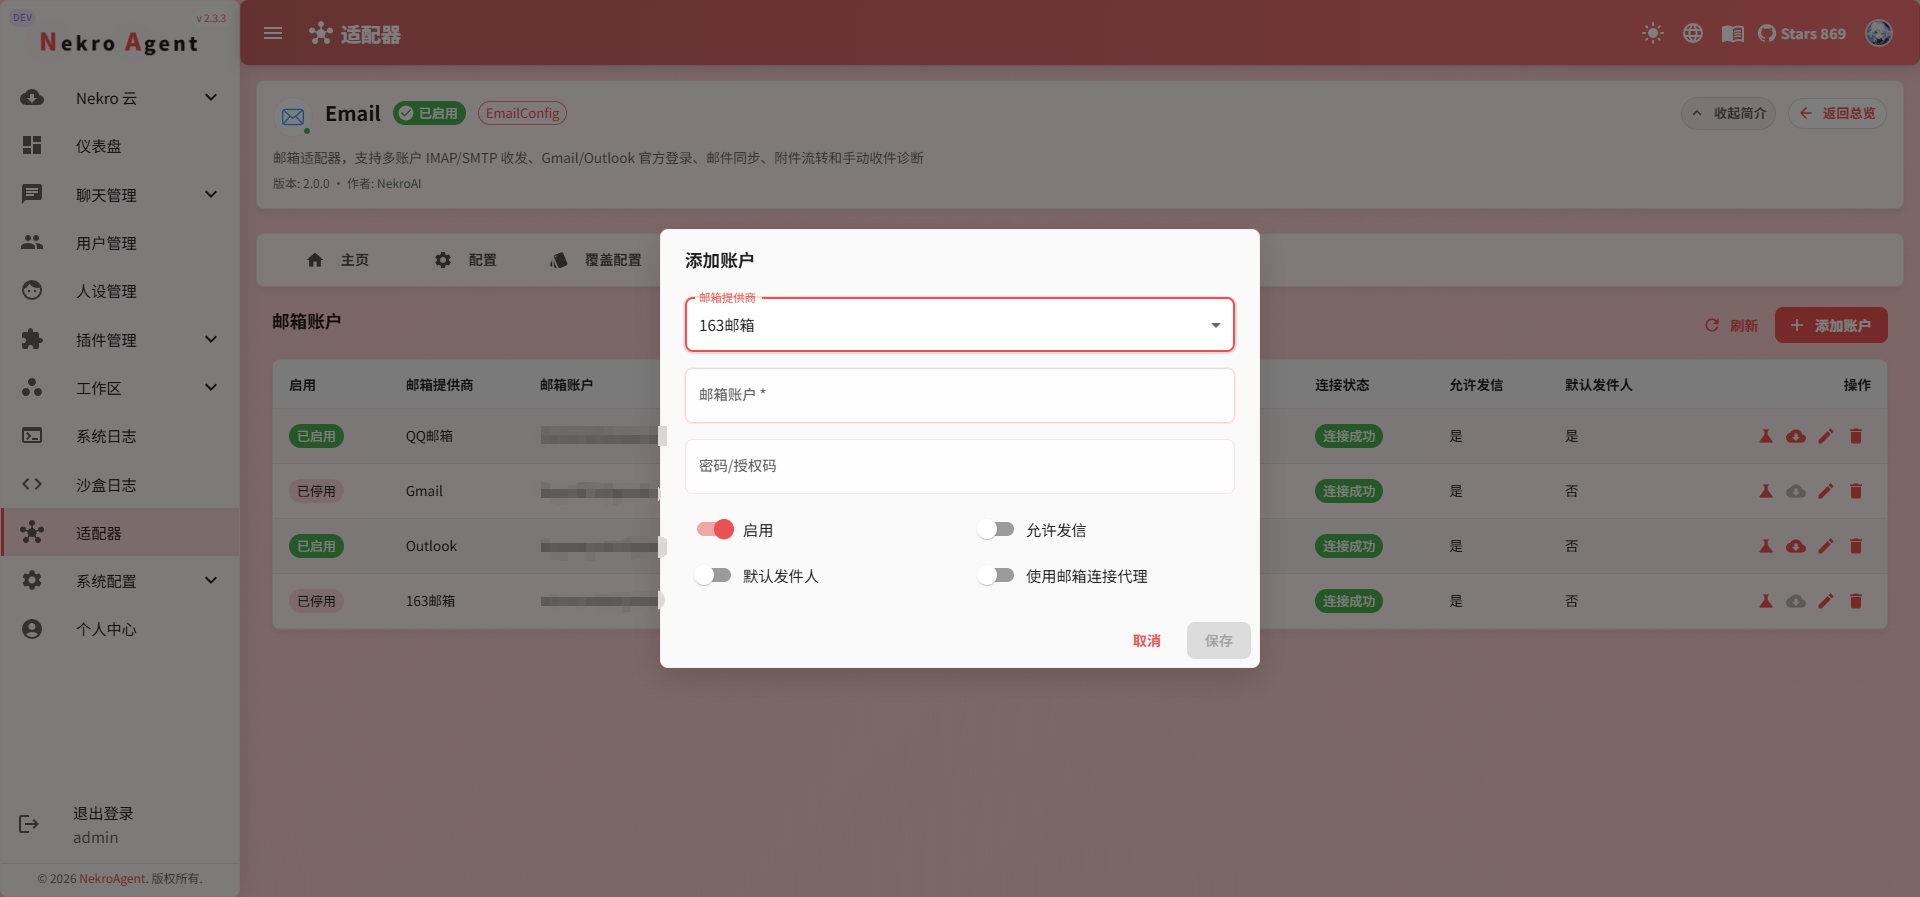The height and width of the screenshot is (897, 1920).
Task: Toggle the 启用 switch off
Action: click(716, 529)
